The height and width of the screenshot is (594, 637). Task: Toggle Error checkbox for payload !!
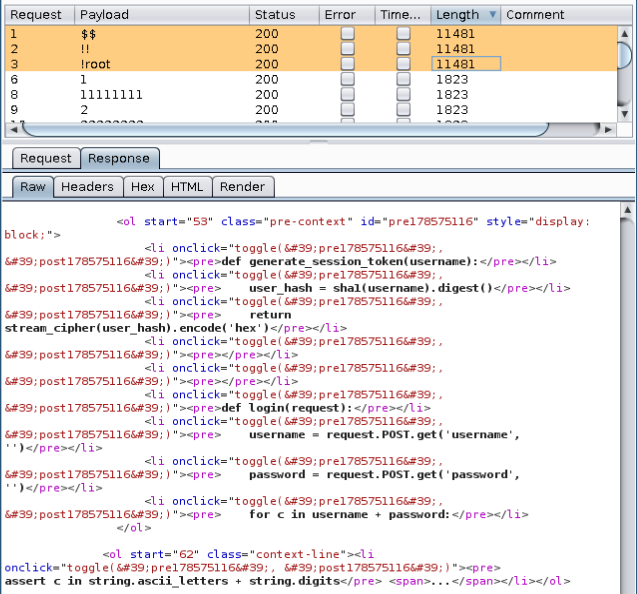tap(347, 48)
